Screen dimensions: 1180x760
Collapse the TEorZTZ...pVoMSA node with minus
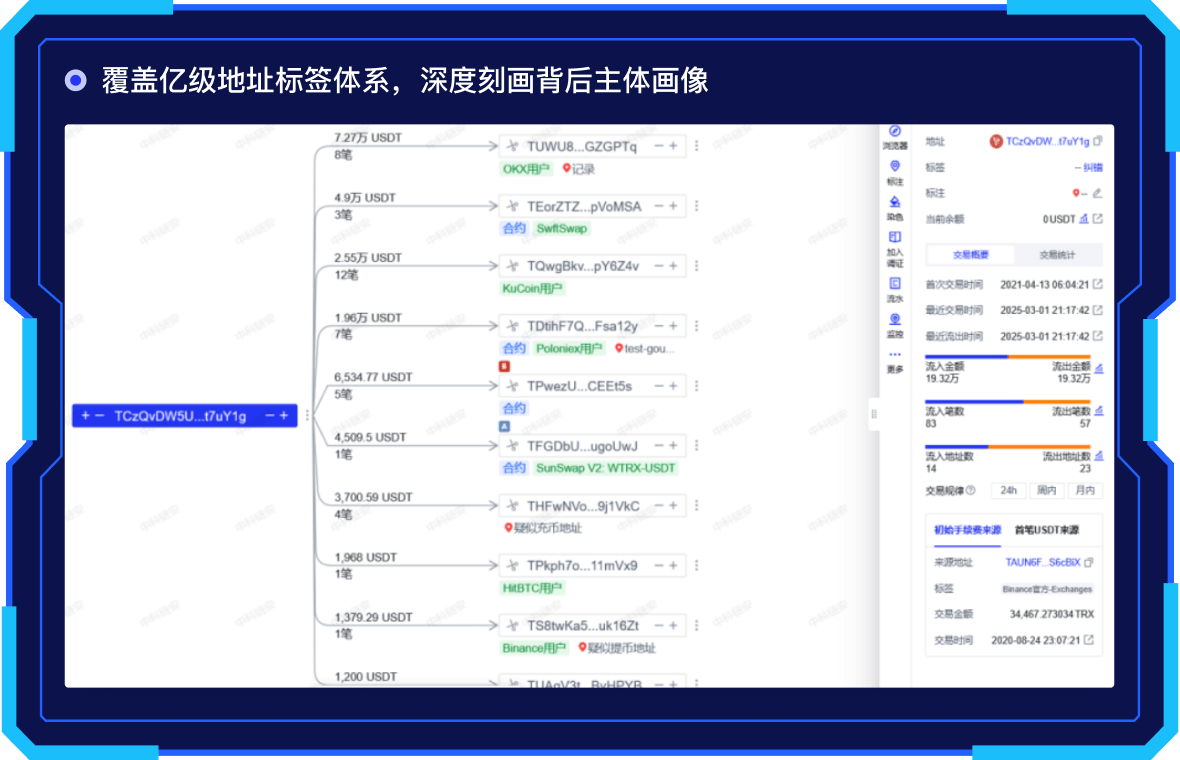click(x=659, y=206)
